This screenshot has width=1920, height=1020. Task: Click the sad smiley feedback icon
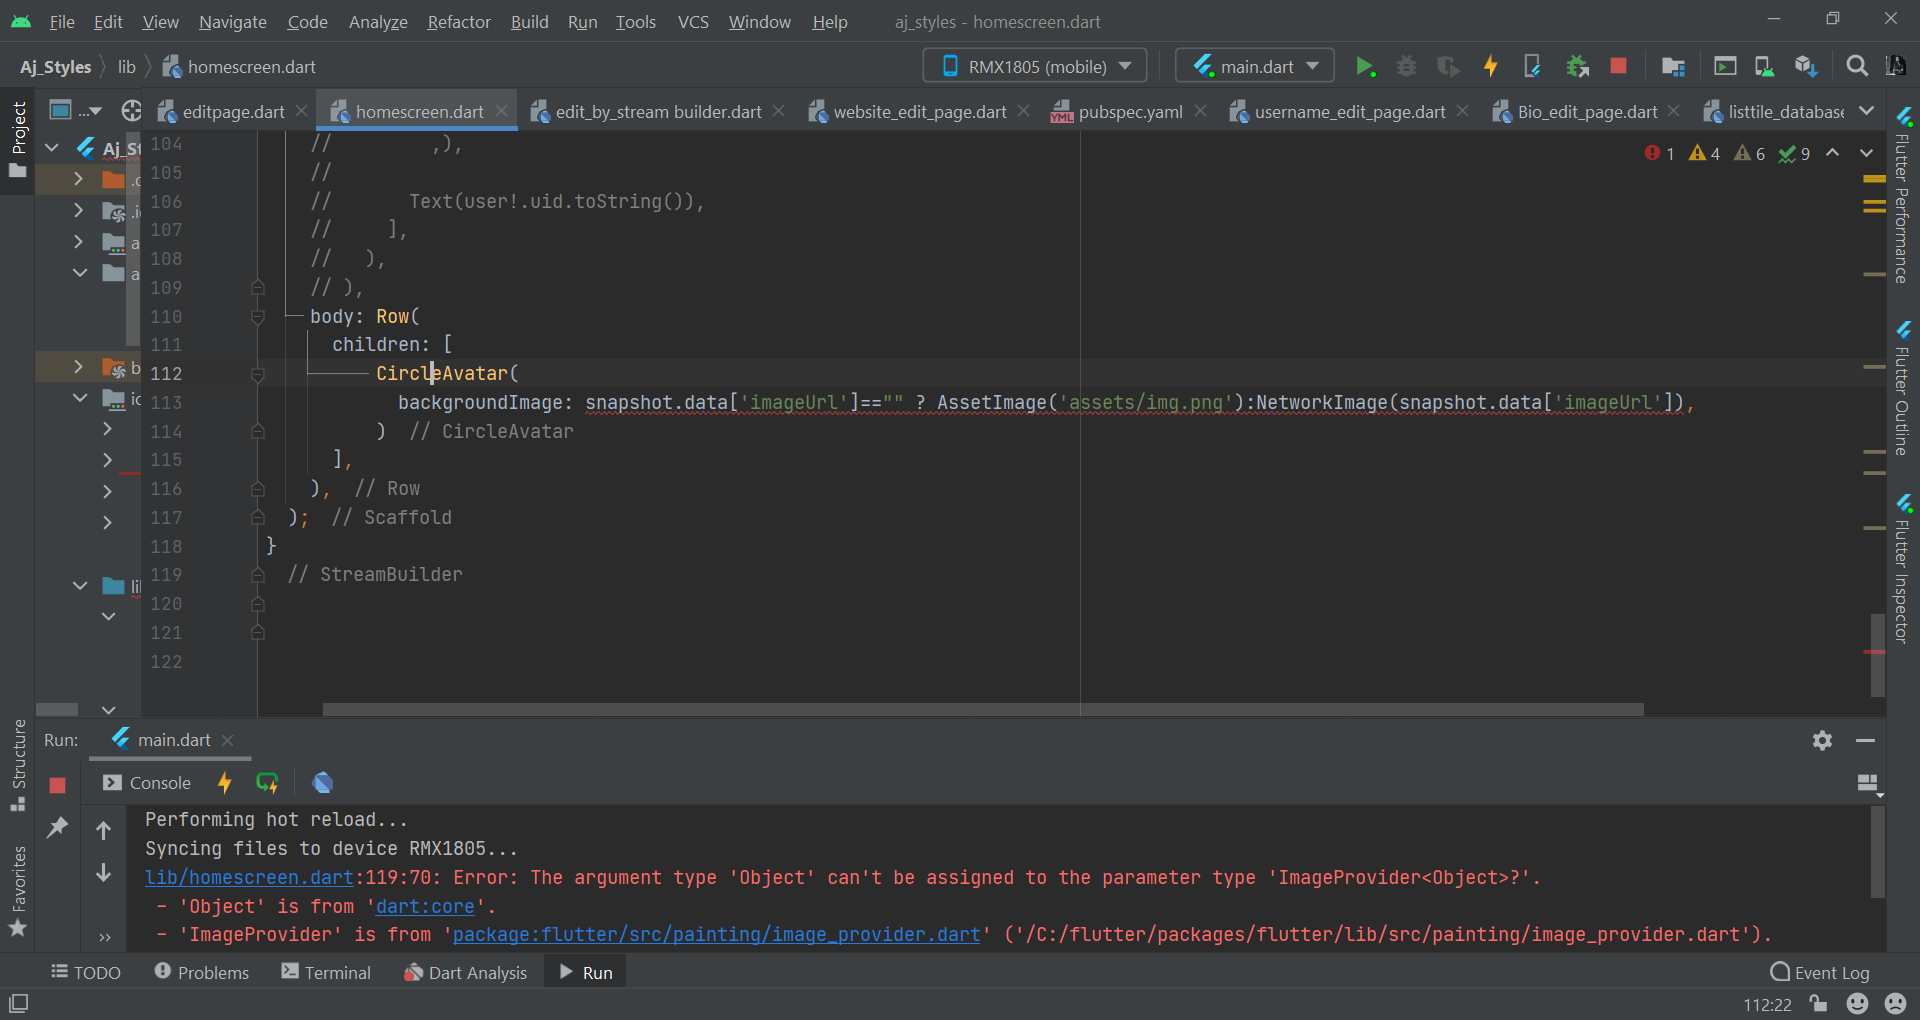[1895, 1003]
